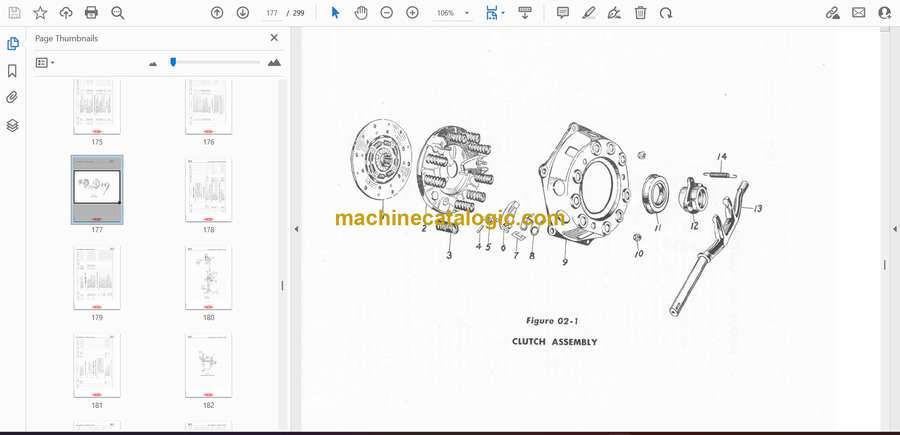Select the page 176 thumbnail
Screen dimensions: 900x435
[x=208, y=107]
